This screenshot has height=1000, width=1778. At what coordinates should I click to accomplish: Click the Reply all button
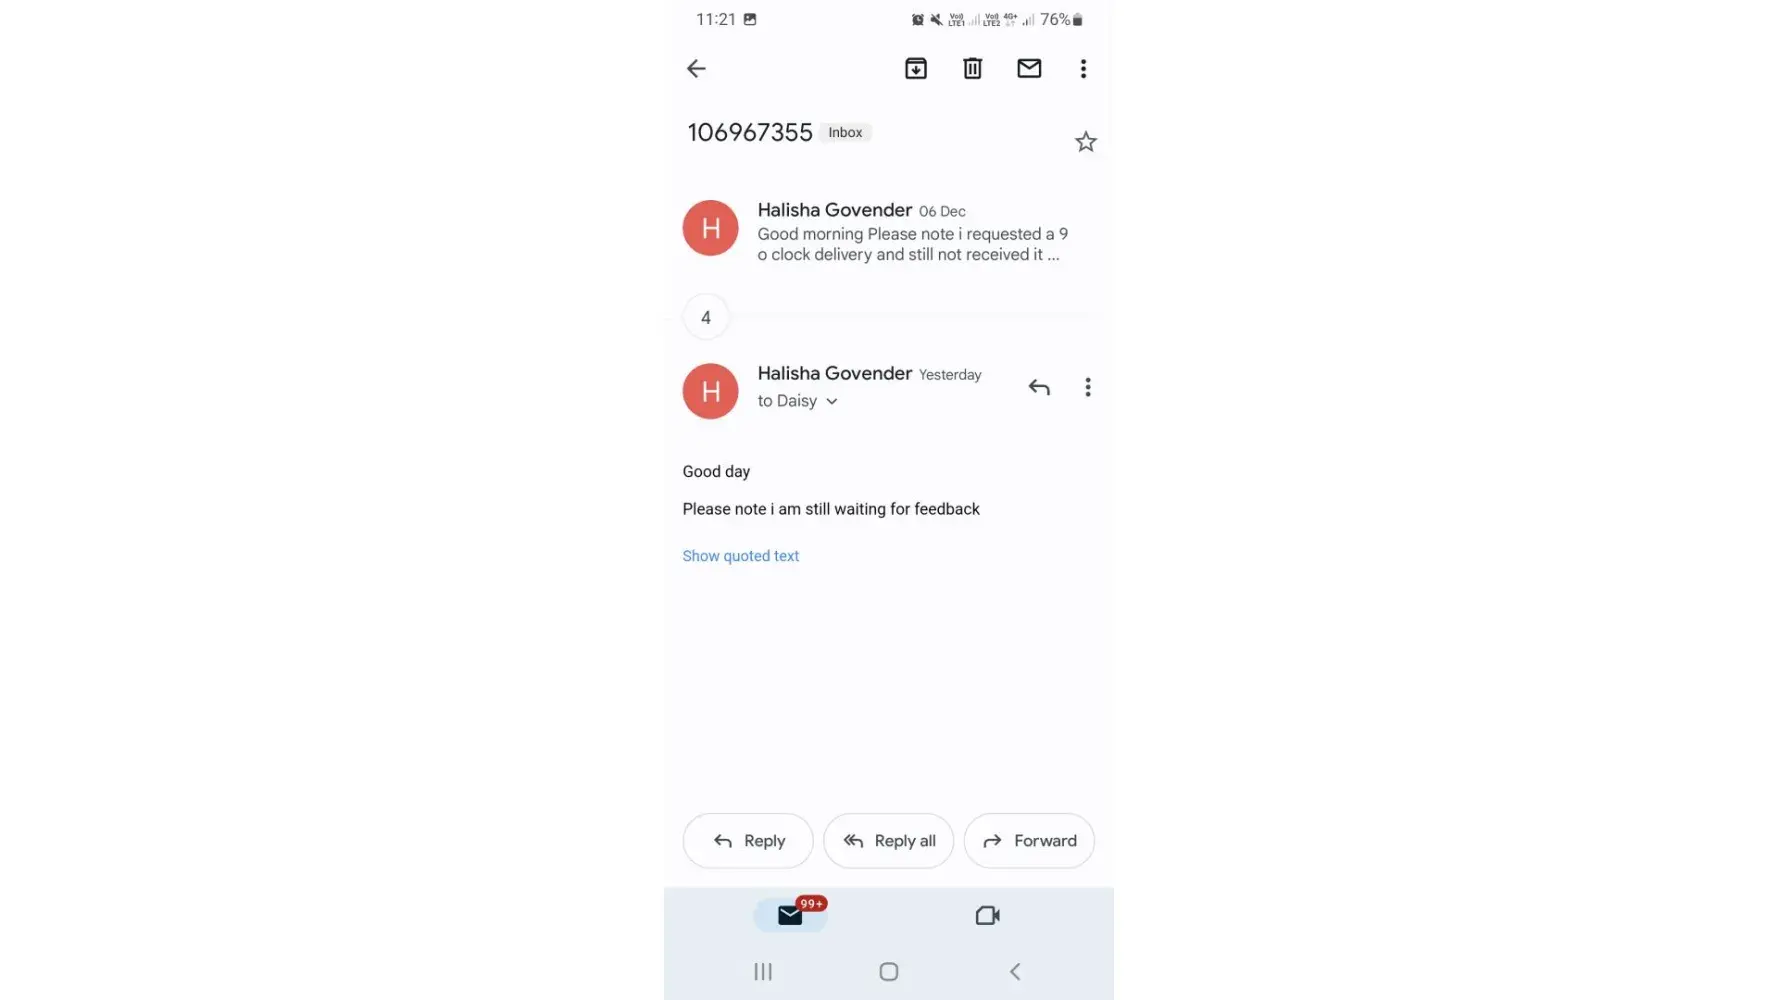888,841
